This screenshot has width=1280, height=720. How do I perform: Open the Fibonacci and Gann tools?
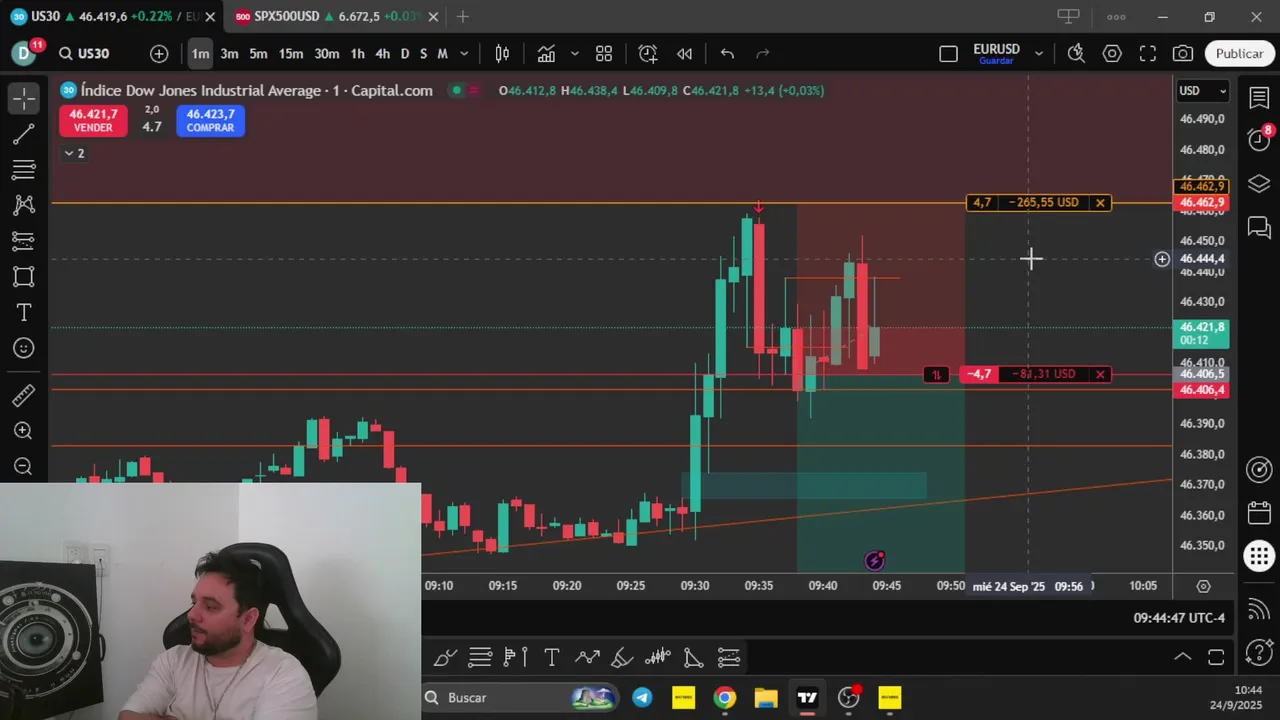point(24,170)
